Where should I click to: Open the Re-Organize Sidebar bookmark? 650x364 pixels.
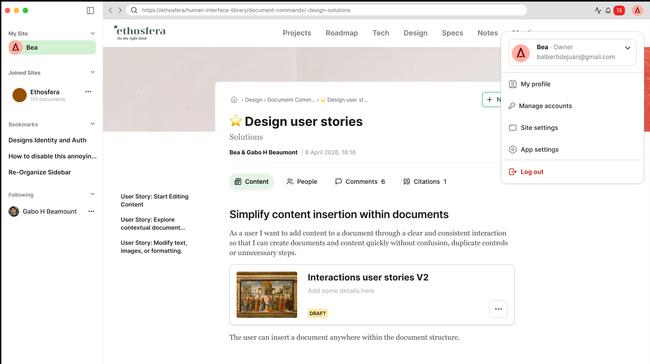tap(40, 172)
